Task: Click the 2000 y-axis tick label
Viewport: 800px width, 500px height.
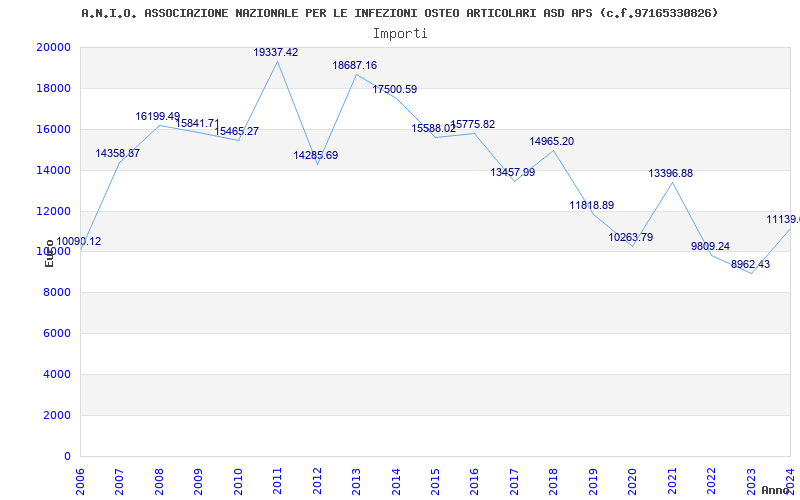Action: (57, 415)
